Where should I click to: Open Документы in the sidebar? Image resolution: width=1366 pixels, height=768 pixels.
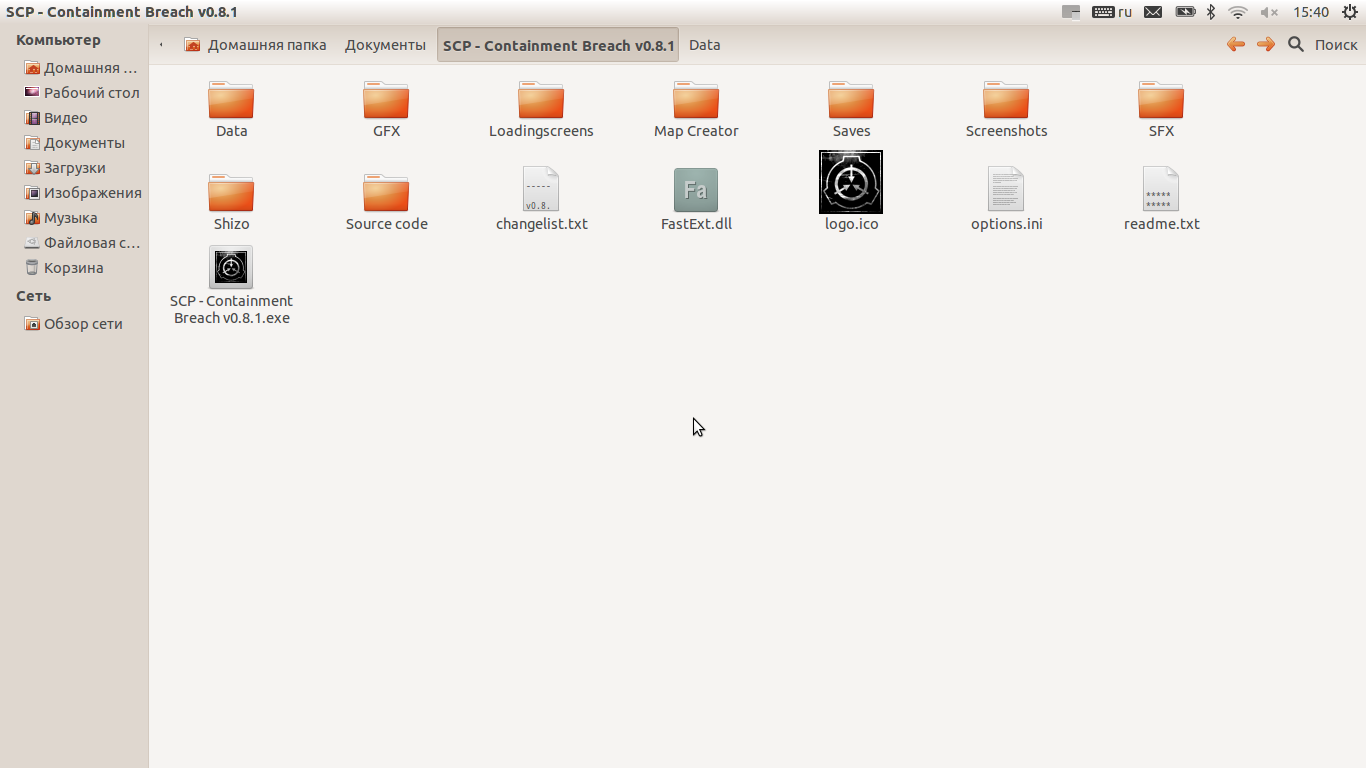(x=75, y=143)
